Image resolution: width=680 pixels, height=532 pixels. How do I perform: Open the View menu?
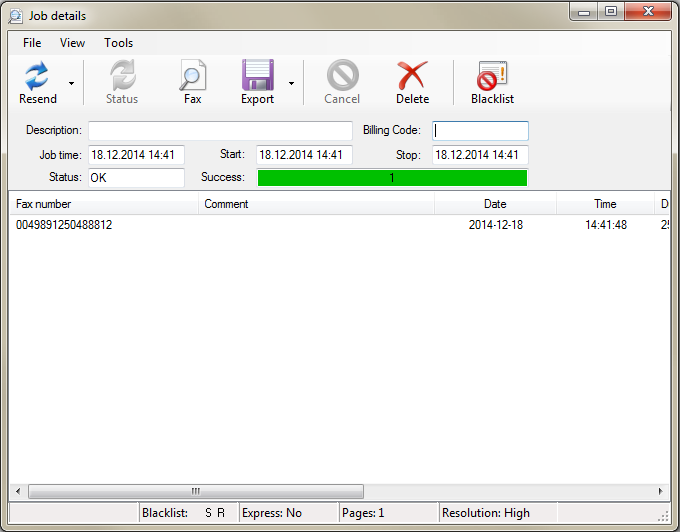pos(72,43)
